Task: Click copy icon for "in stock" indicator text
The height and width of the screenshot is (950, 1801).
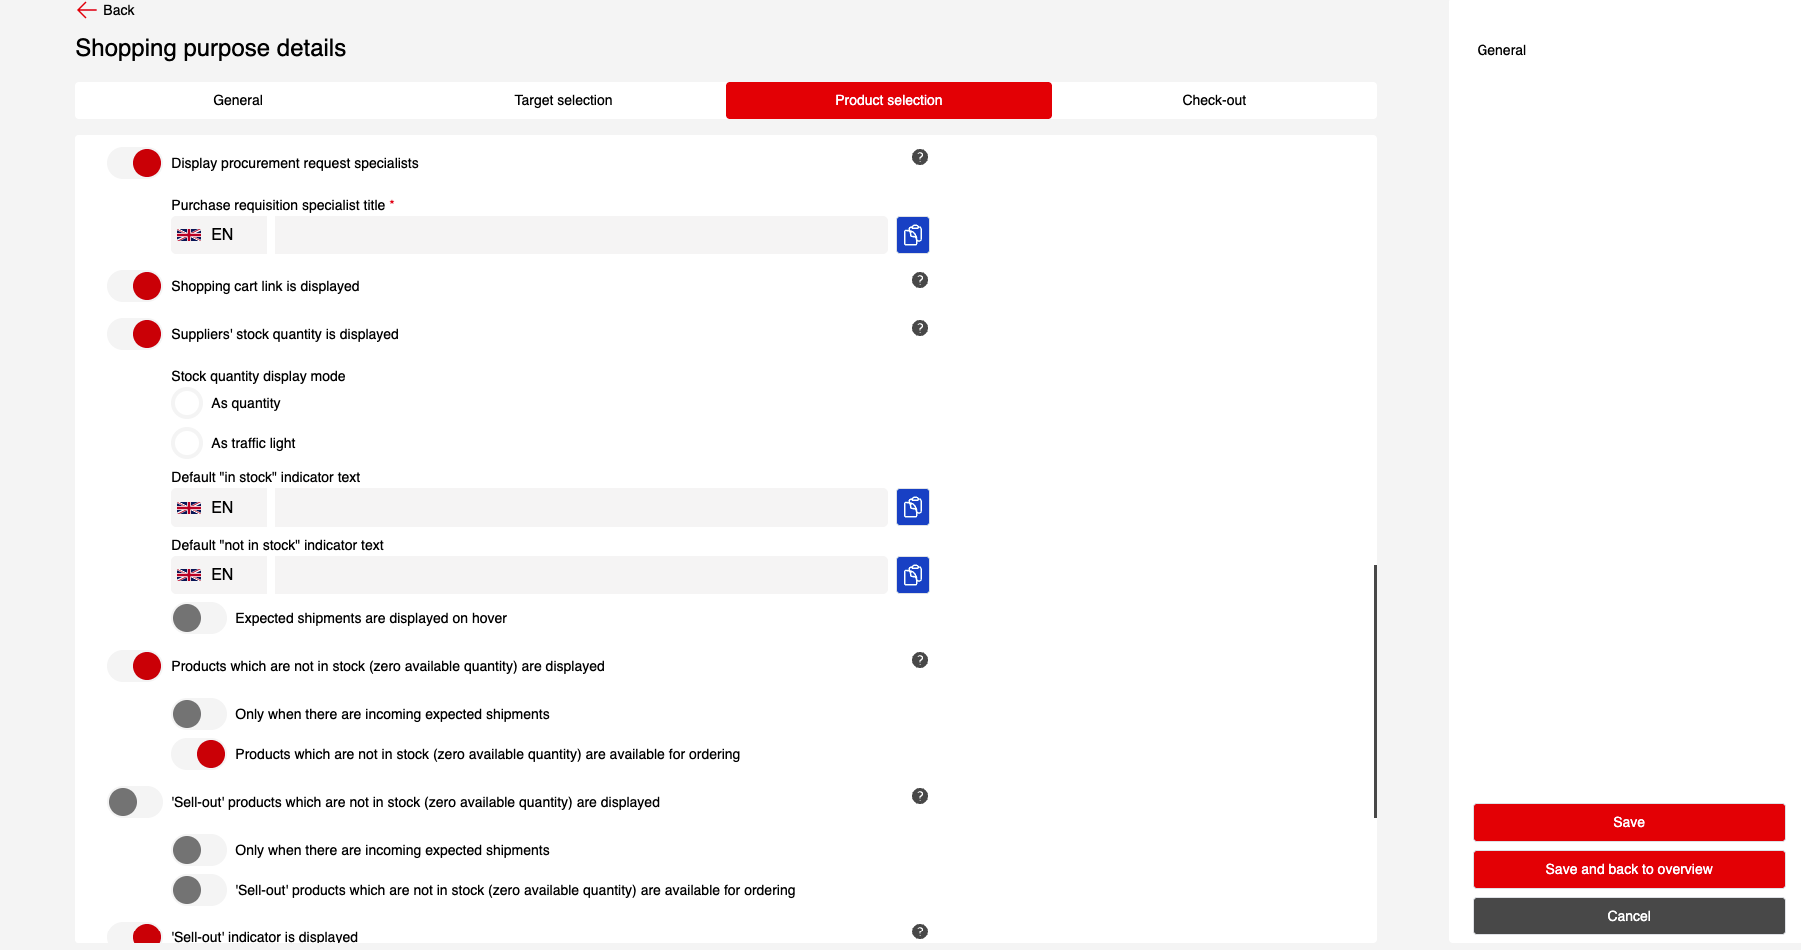Action: coord(913,507)
